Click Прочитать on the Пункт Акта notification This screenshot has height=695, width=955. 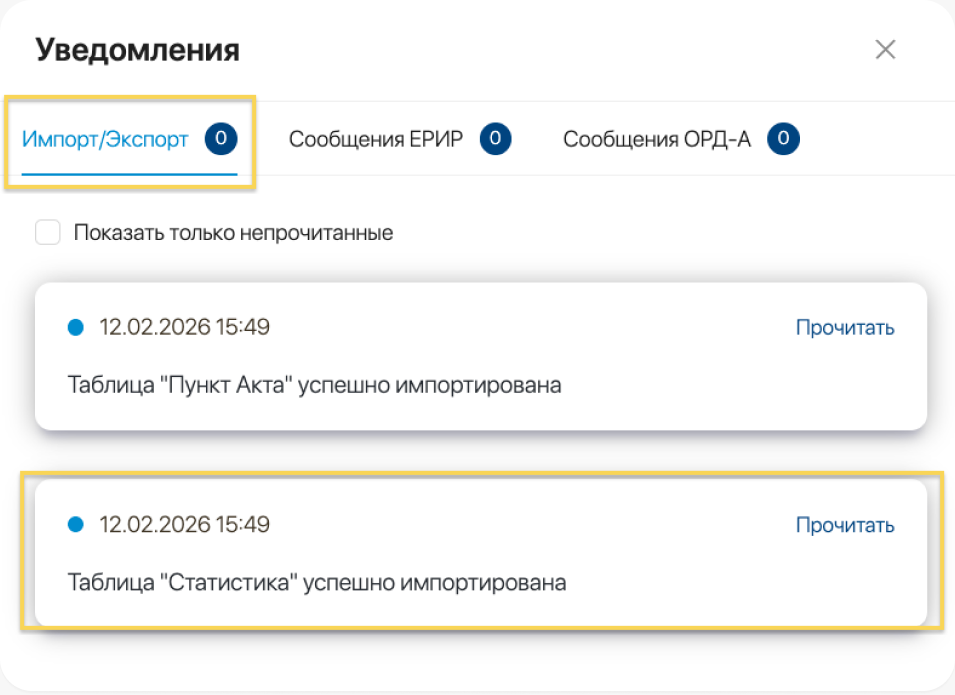click(x=843, y=326)
